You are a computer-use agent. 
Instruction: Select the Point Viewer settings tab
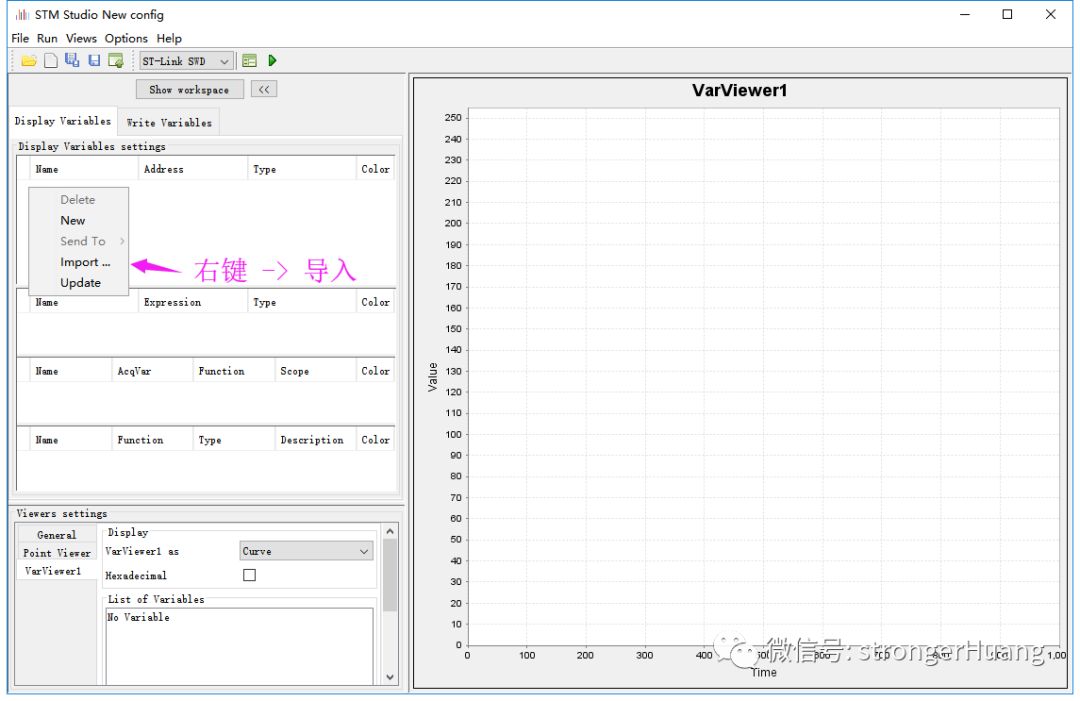point(56,552)
